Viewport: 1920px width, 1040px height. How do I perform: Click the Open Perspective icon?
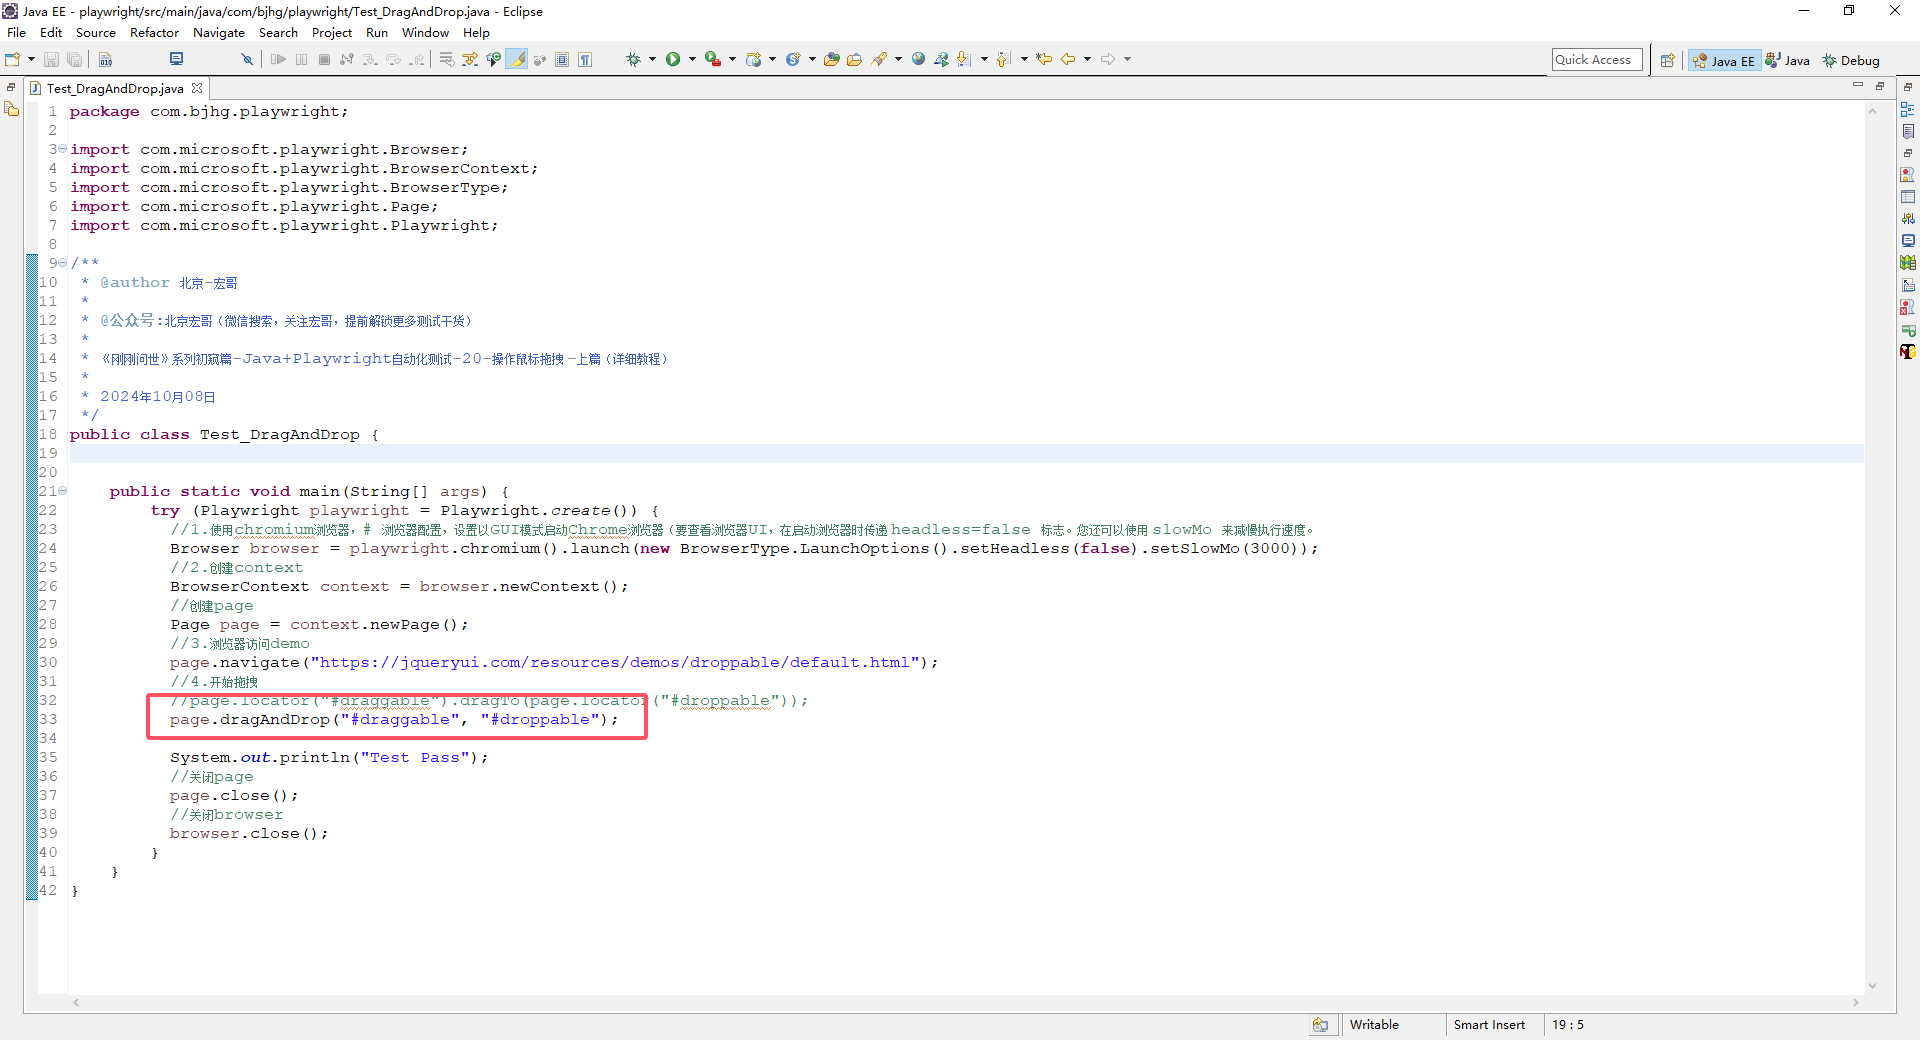coord(1667,61)
